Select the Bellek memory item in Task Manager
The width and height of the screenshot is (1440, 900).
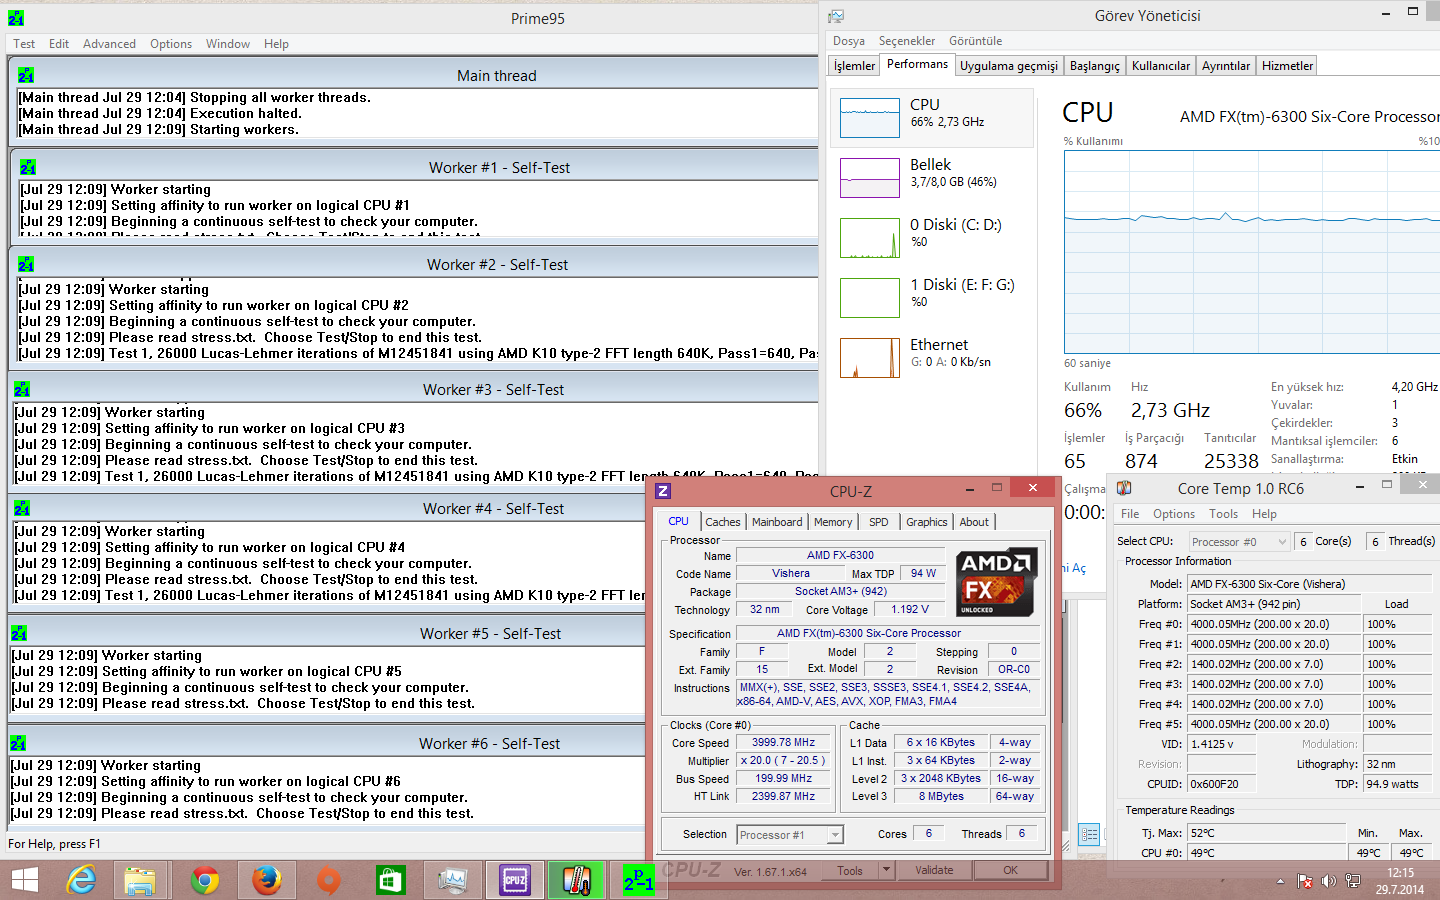pos(932,177)
